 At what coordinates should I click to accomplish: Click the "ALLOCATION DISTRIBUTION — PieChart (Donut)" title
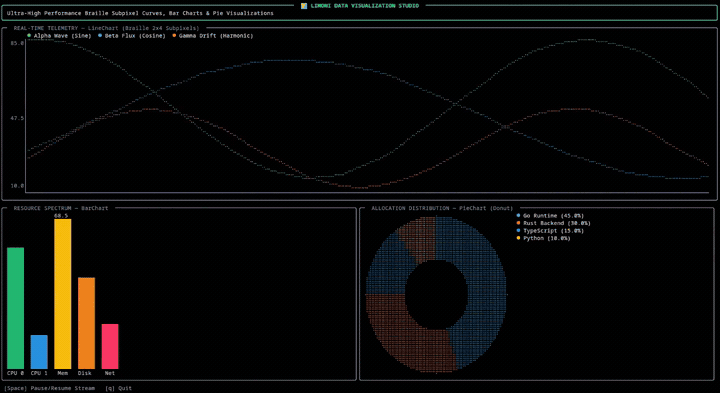[442, 208]
